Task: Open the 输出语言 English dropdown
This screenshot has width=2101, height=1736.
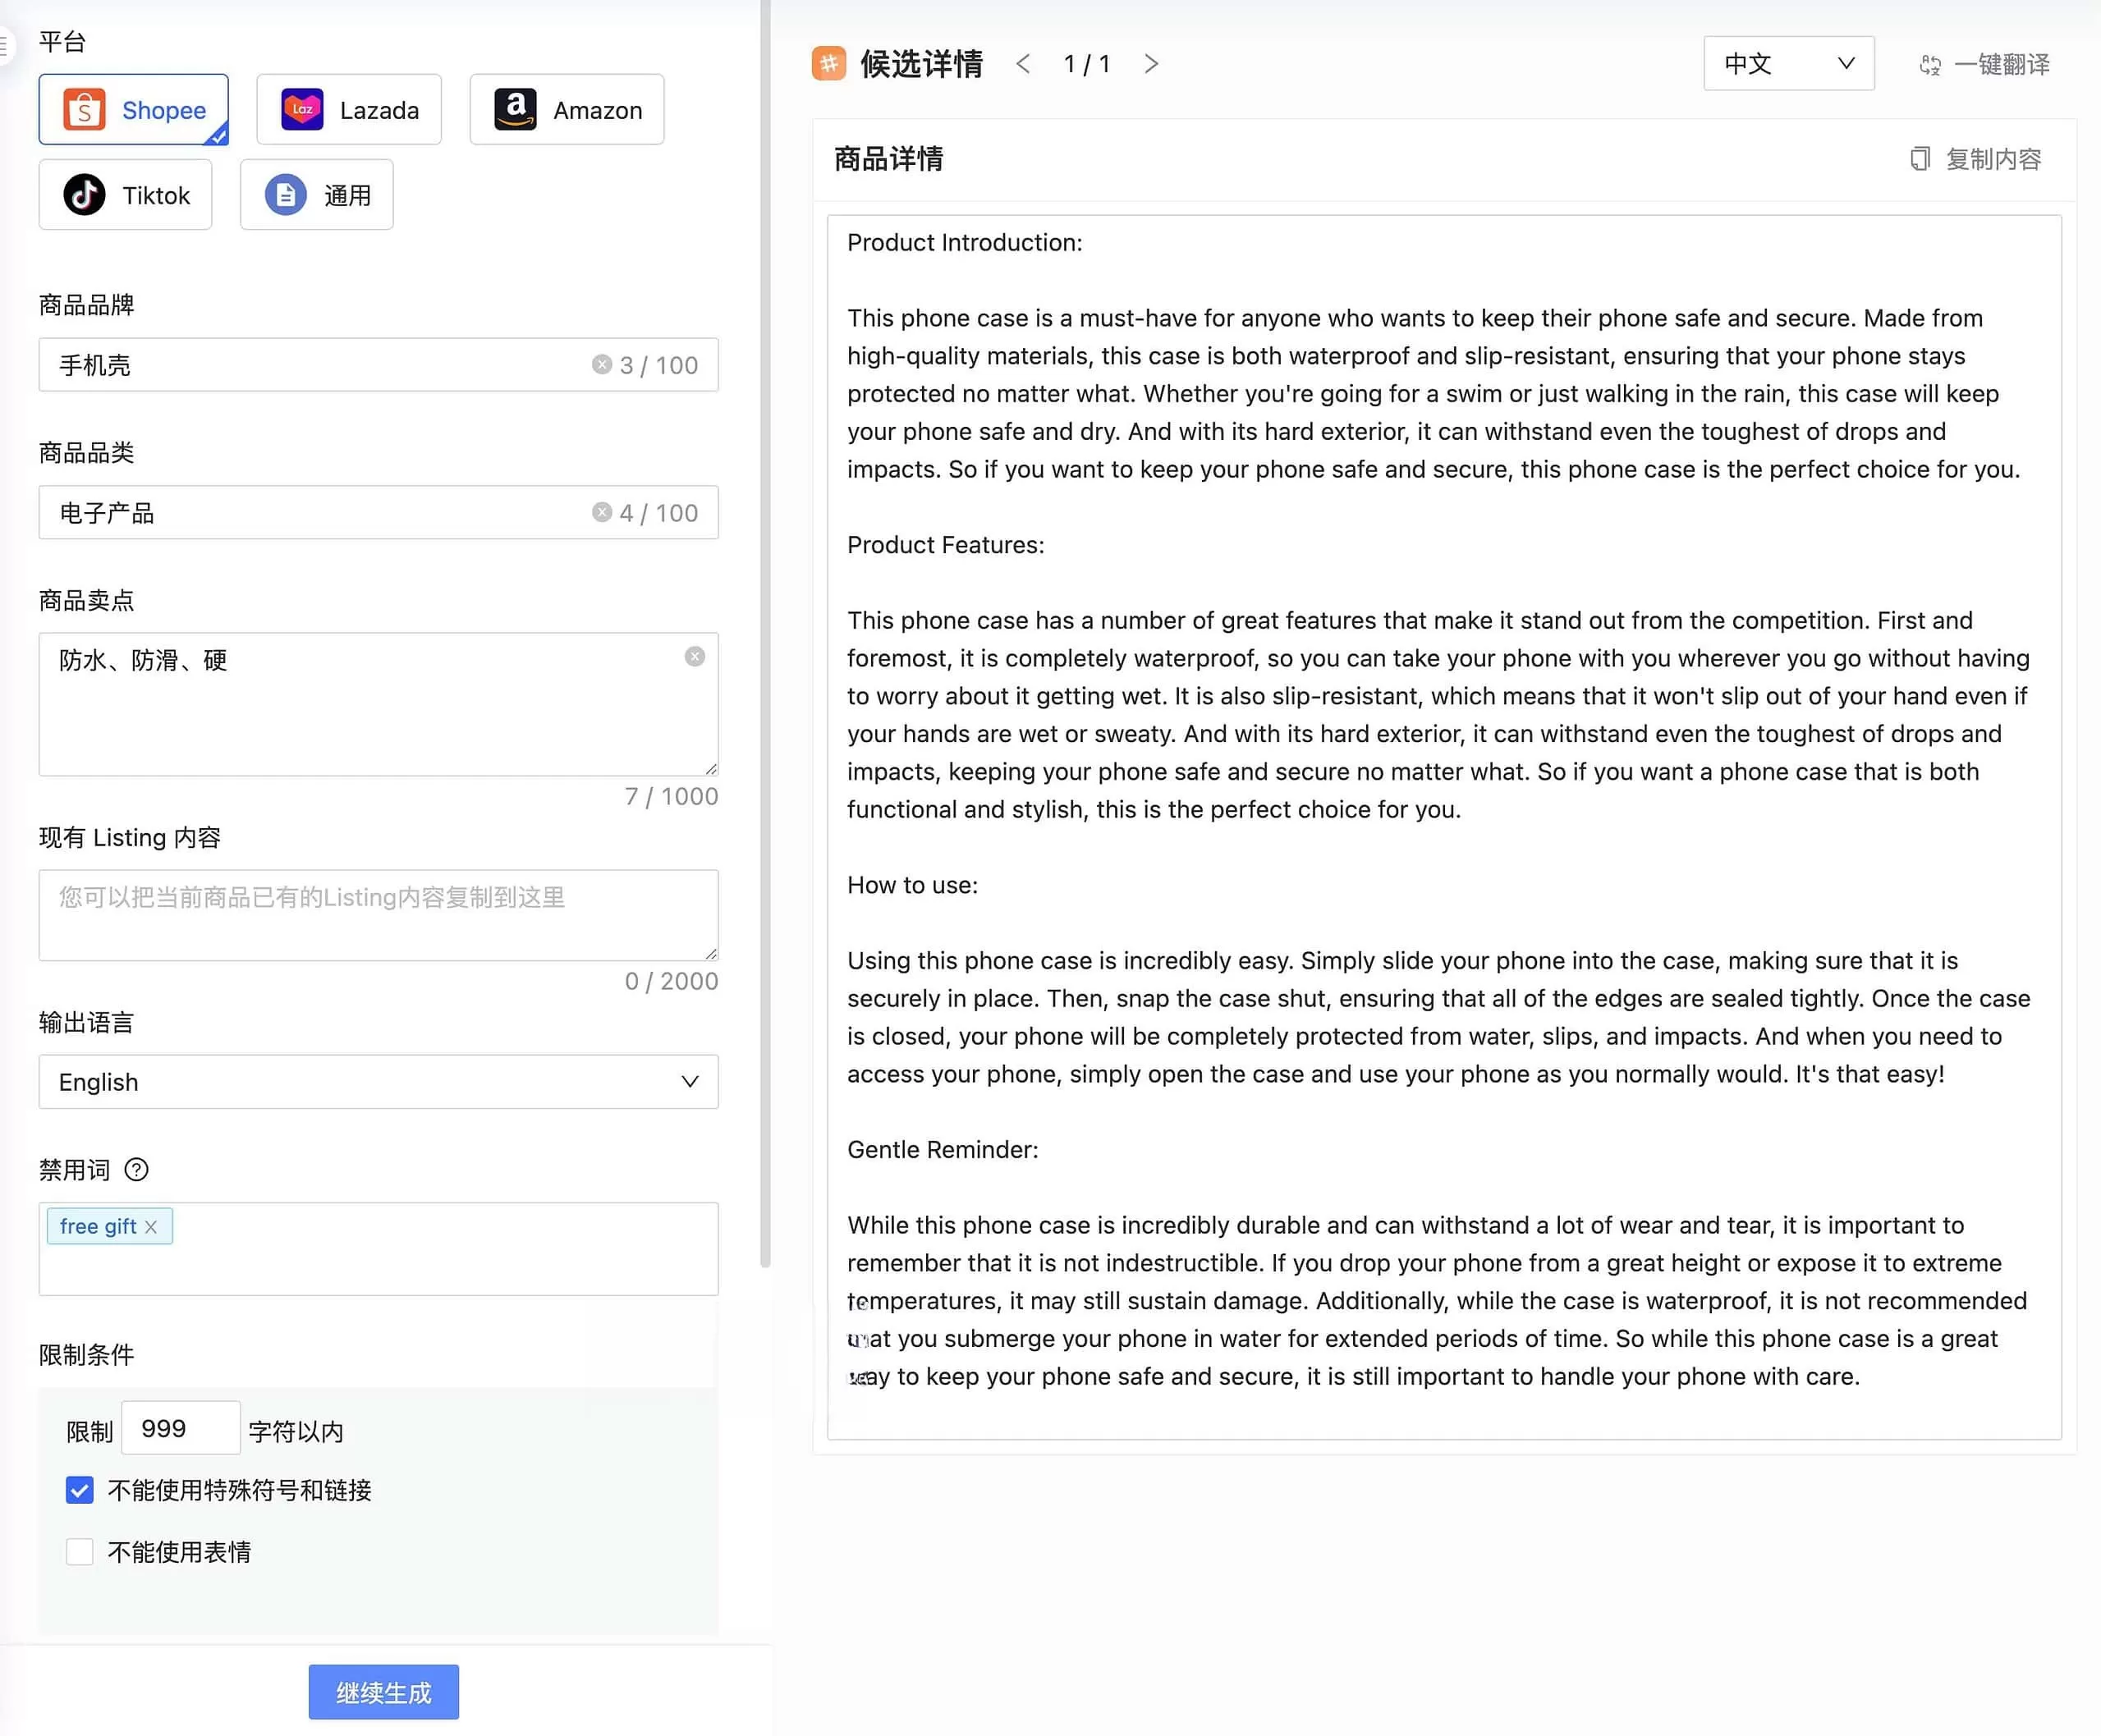Action: click(378, 1082)
